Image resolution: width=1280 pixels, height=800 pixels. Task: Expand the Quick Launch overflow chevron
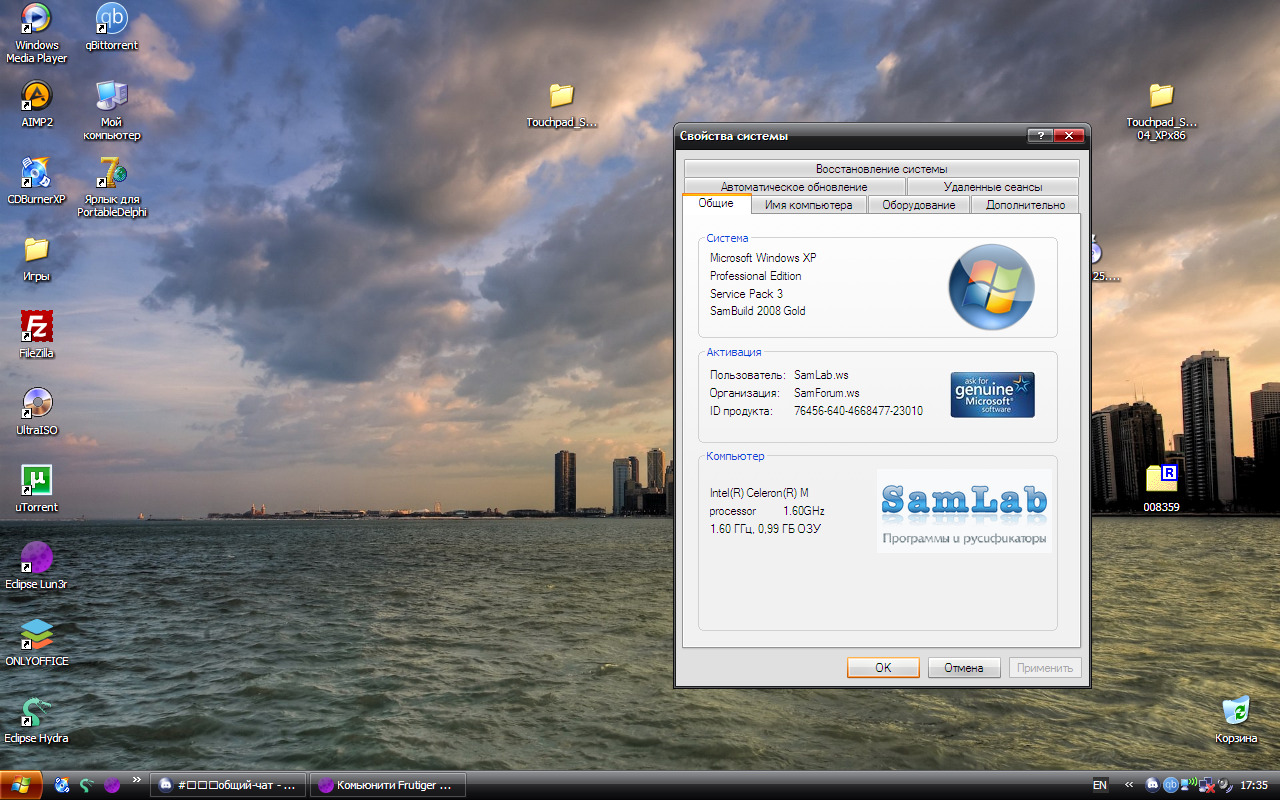tap(136, 780)
